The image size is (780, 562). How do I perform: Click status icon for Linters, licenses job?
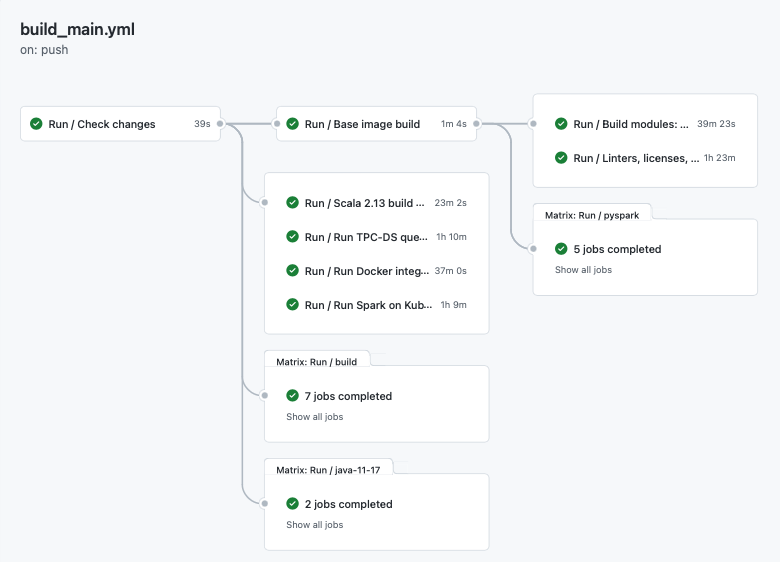561,158
